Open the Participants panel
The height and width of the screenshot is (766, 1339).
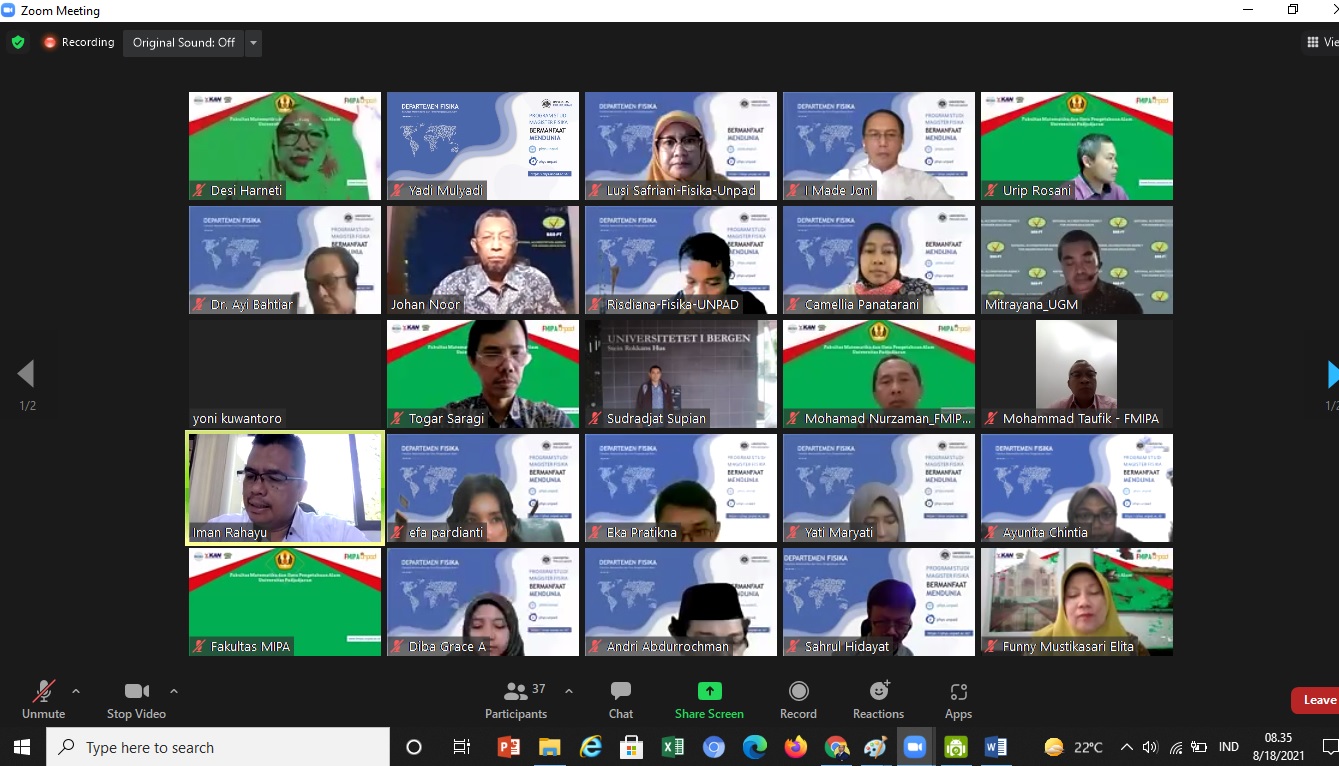516,700
